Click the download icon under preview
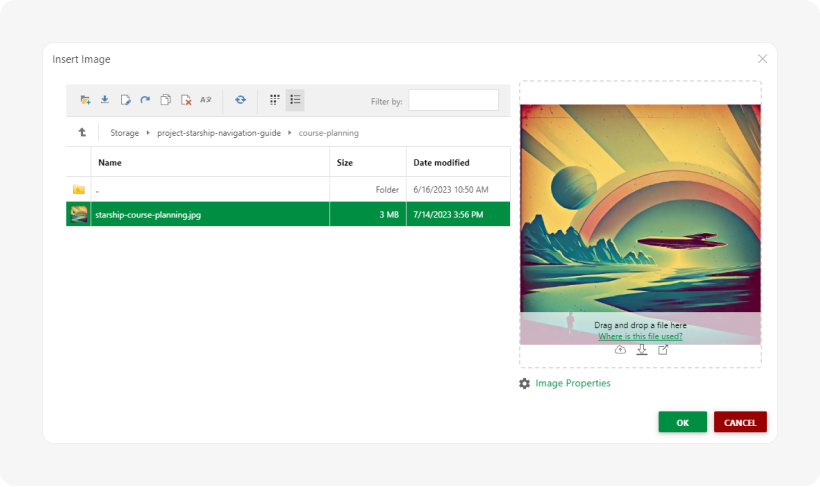This screenshot has width=820, height=487. tap(642, 350)
